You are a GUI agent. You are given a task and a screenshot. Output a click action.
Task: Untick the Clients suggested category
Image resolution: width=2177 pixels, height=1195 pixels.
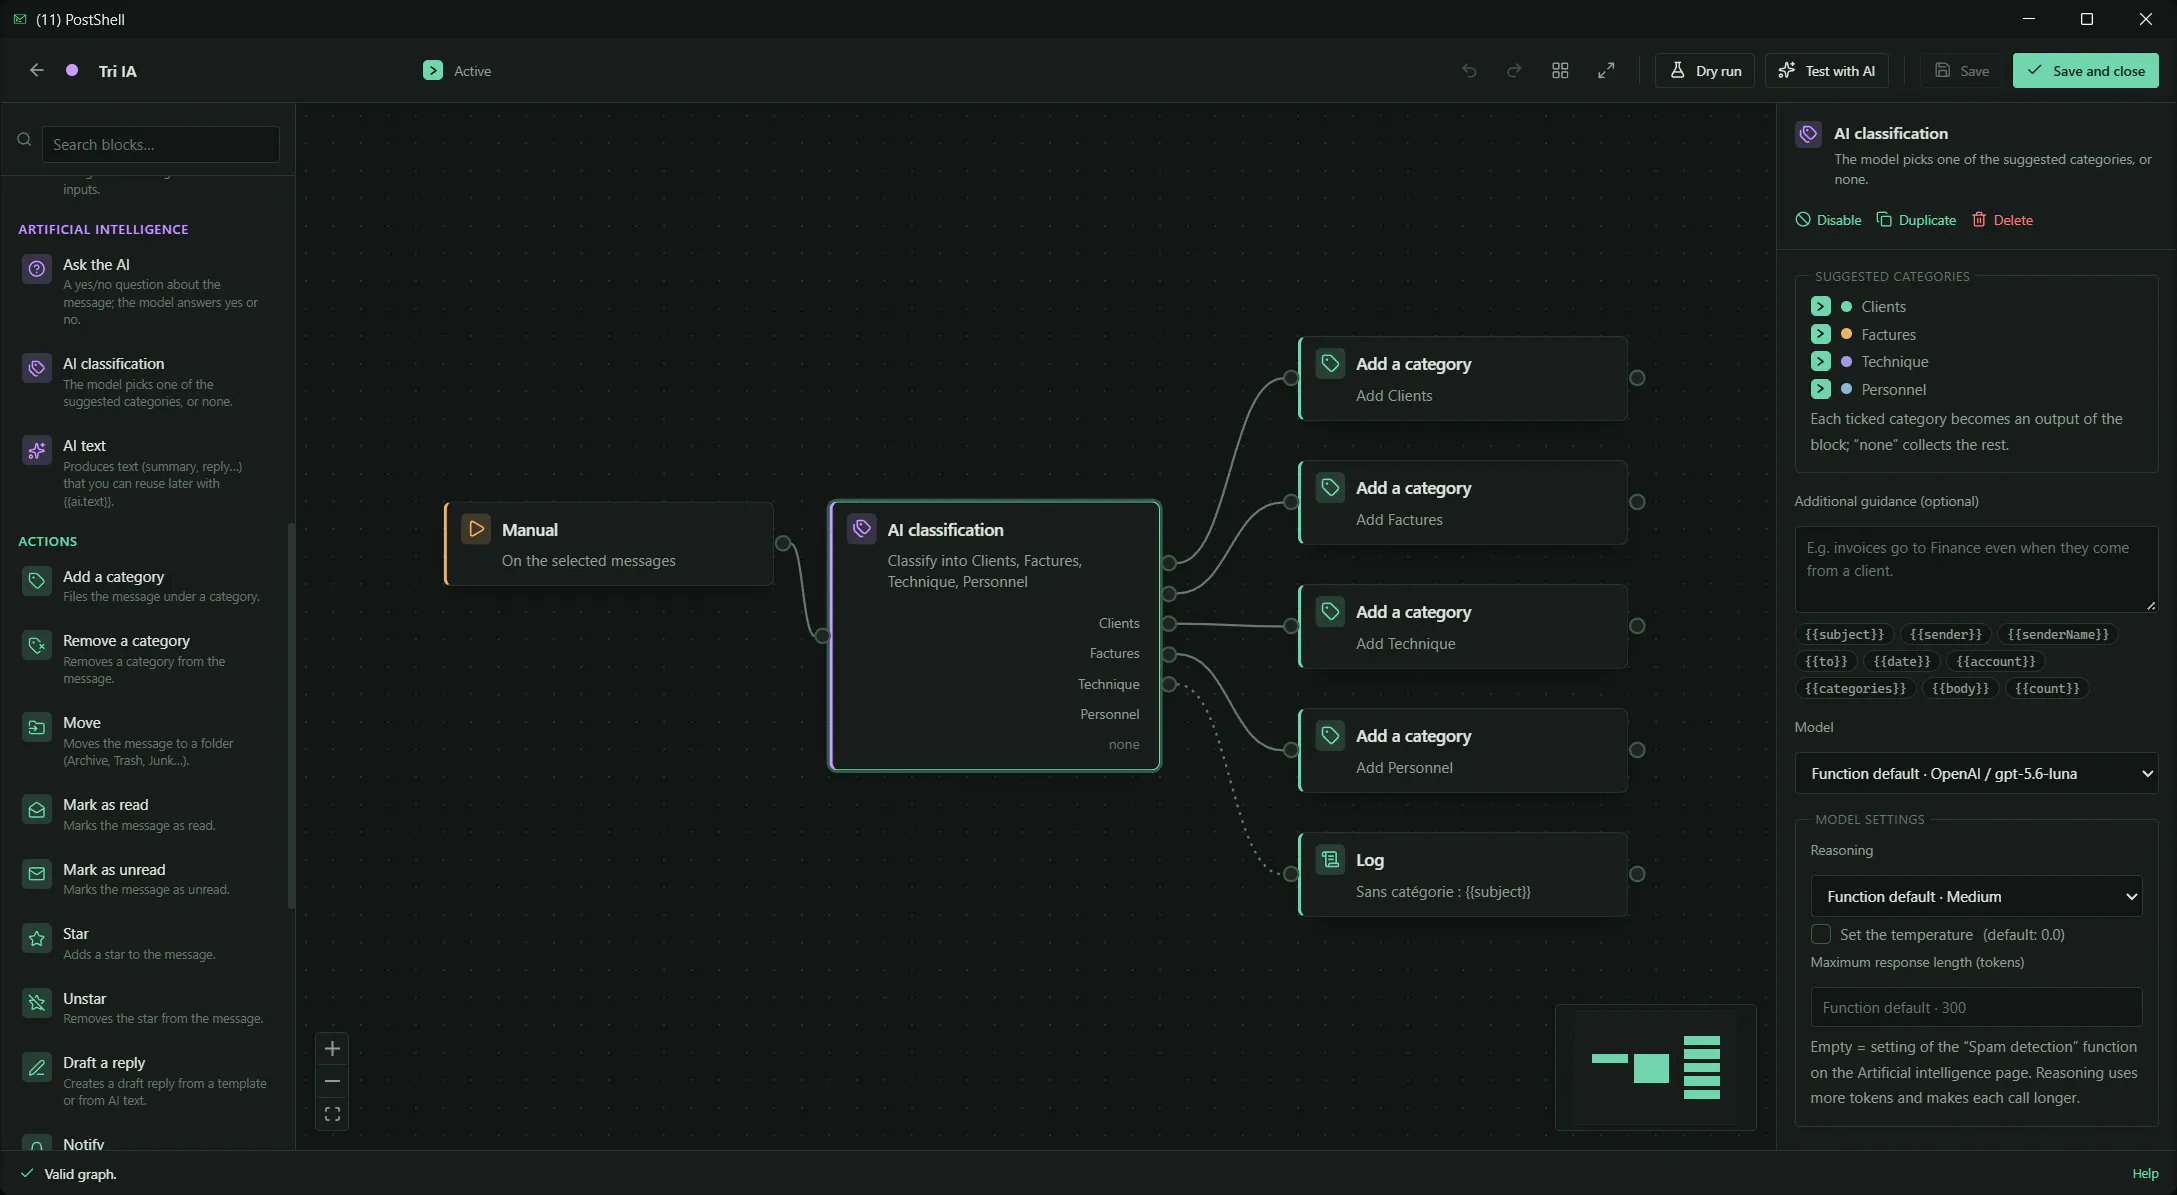pyautogui.click(x=1820, y=307)
